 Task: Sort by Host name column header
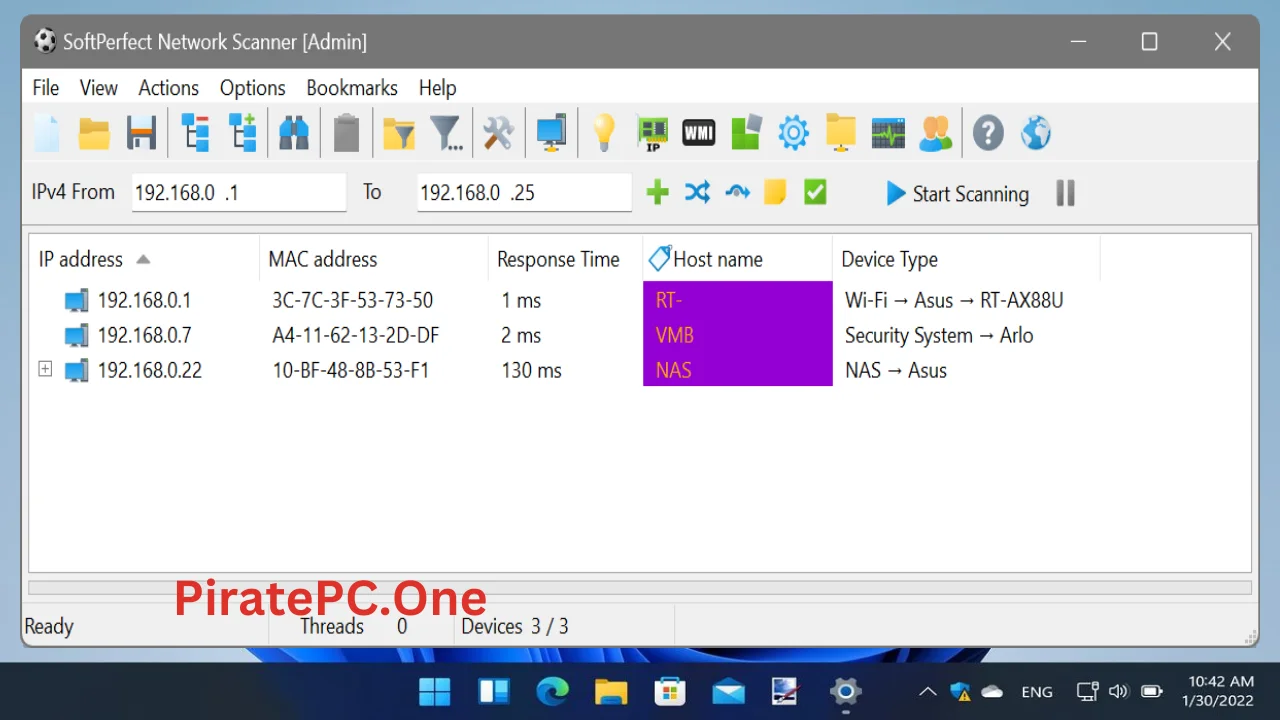pos(737,259)
